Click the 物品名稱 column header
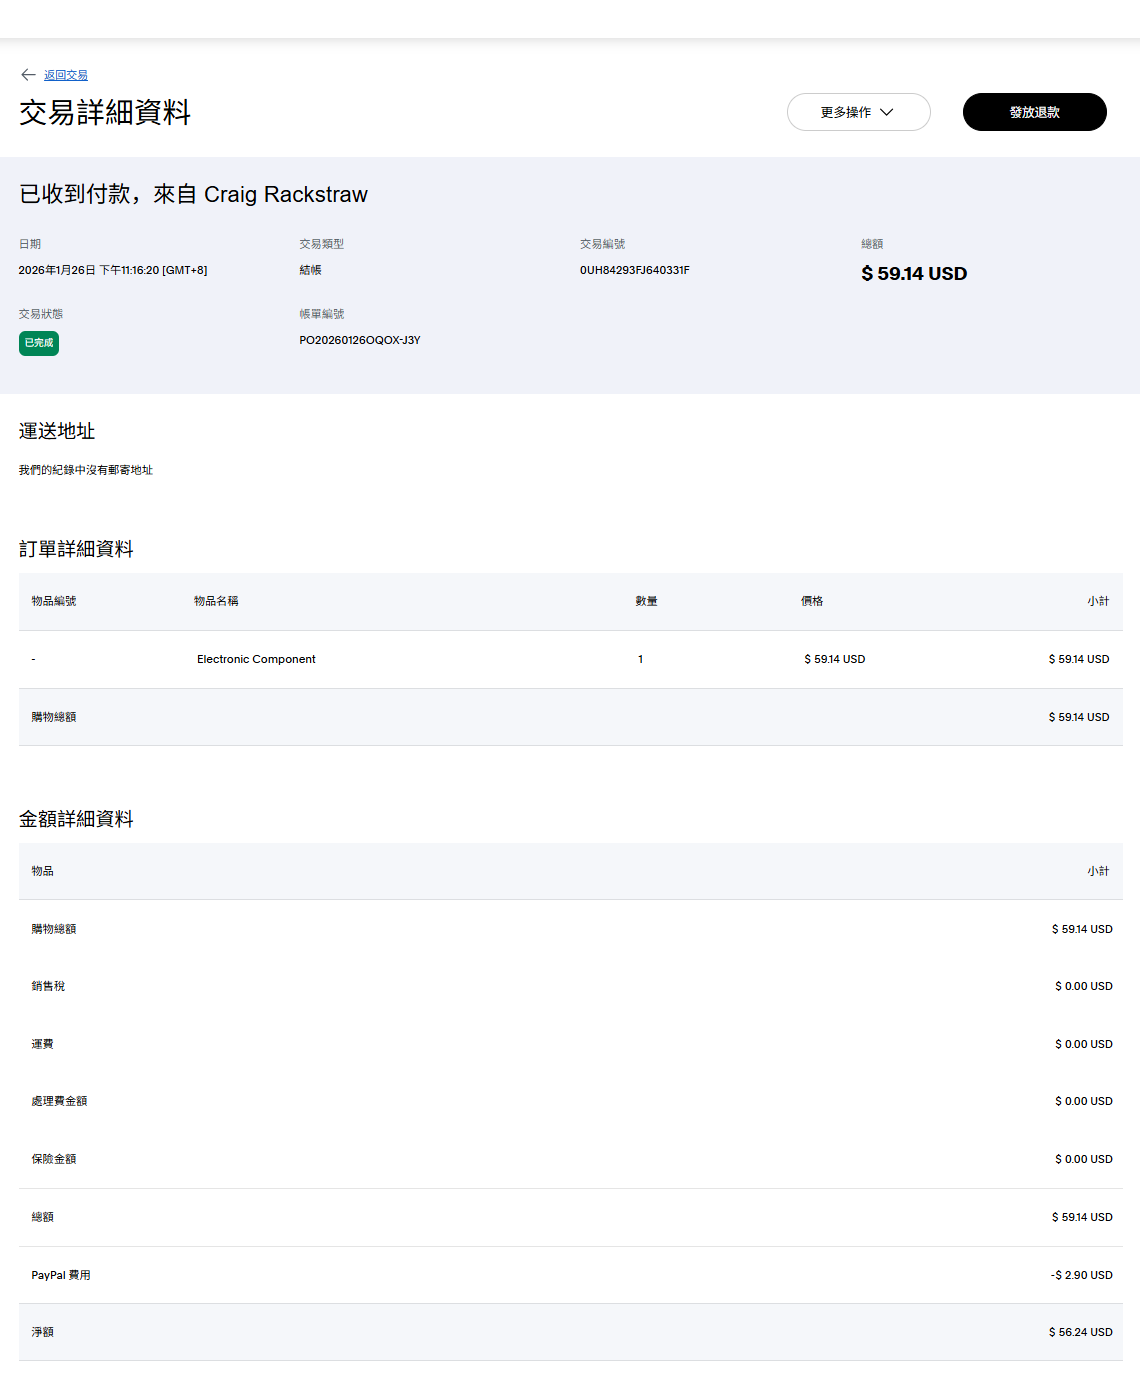 (216, 601)
